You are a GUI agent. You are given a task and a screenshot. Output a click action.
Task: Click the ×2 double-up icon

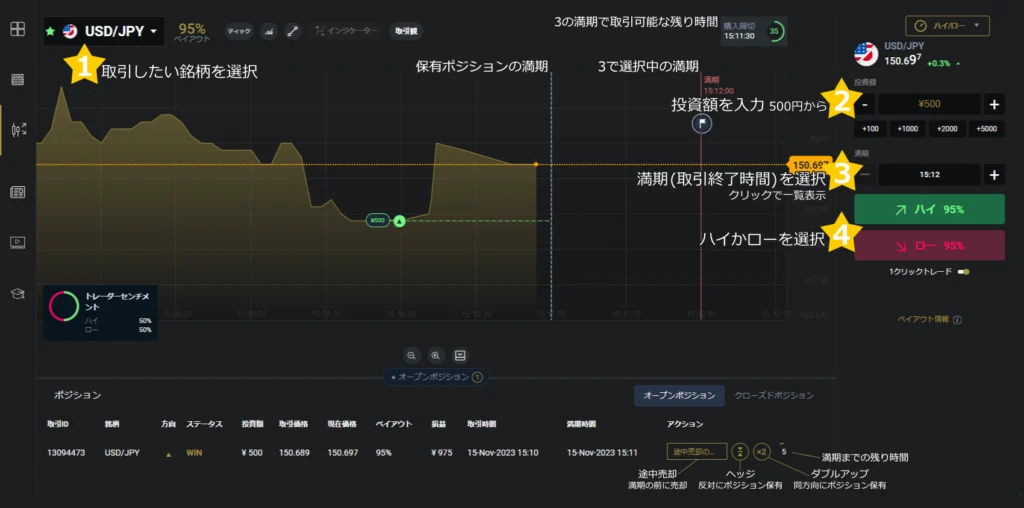[761, 451]
